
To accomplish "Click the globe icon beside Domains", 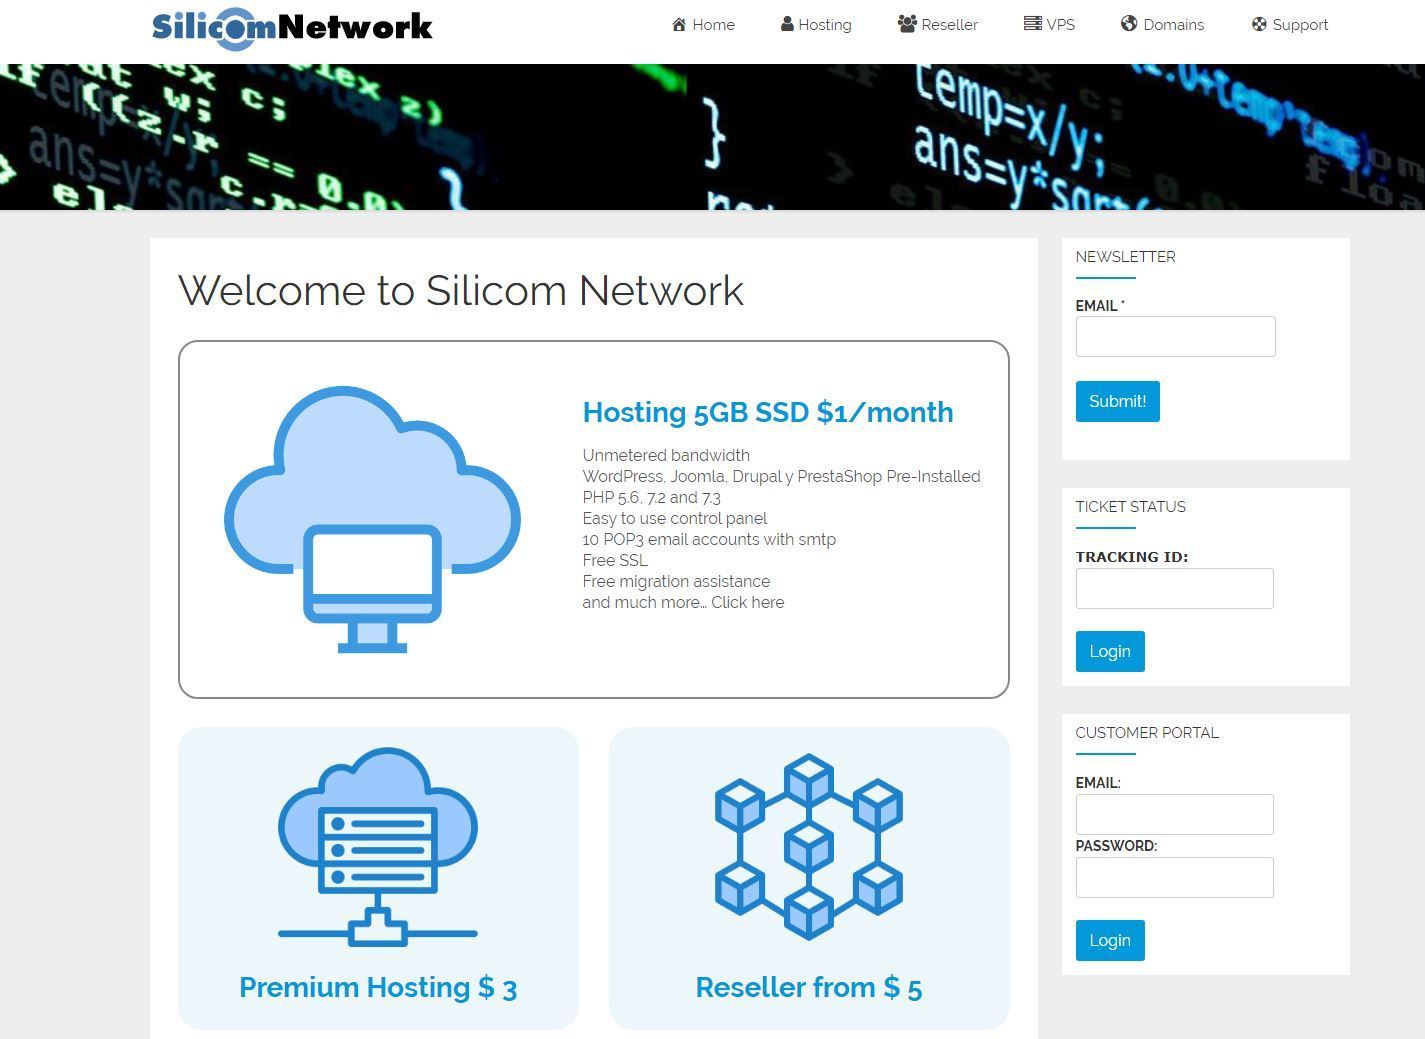I will pyautogui.click(x=1129, y=24).
